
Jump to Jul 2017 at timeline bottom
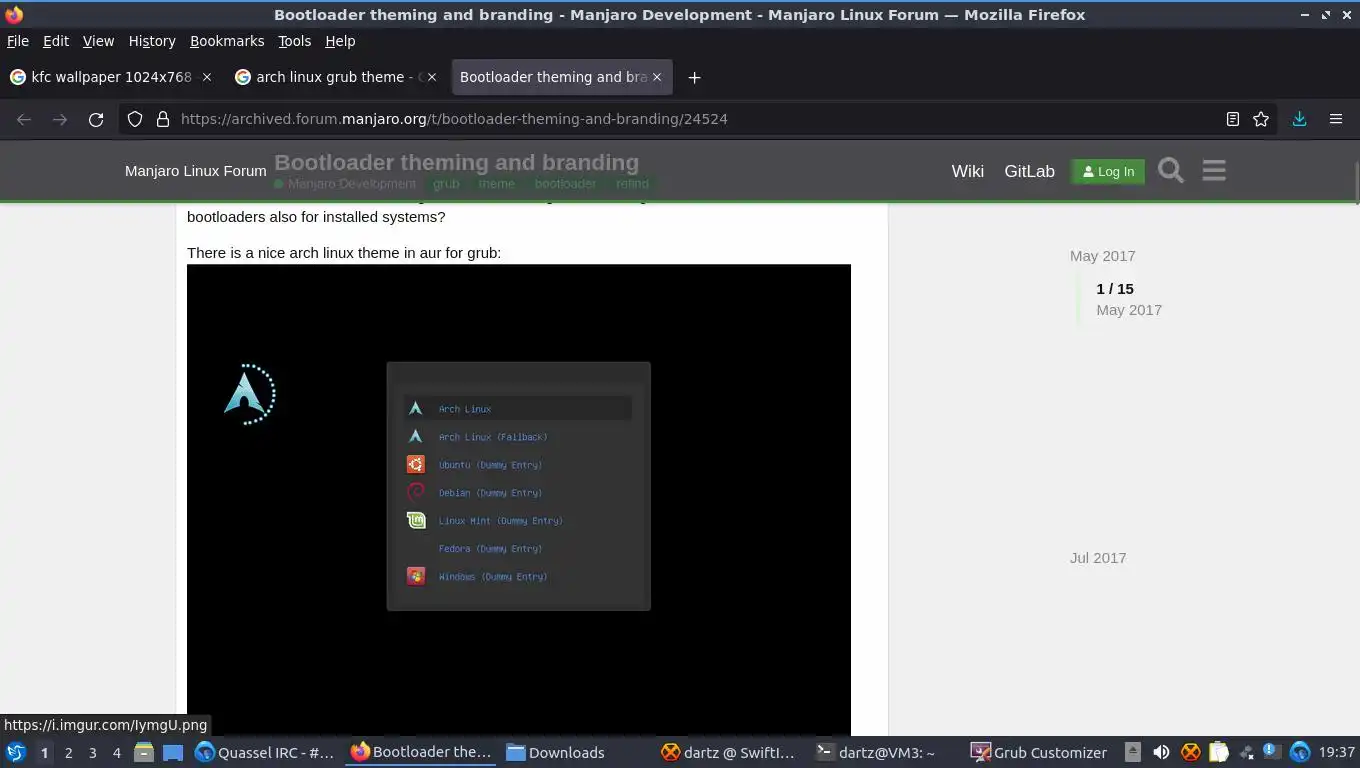click(1098, 558)
